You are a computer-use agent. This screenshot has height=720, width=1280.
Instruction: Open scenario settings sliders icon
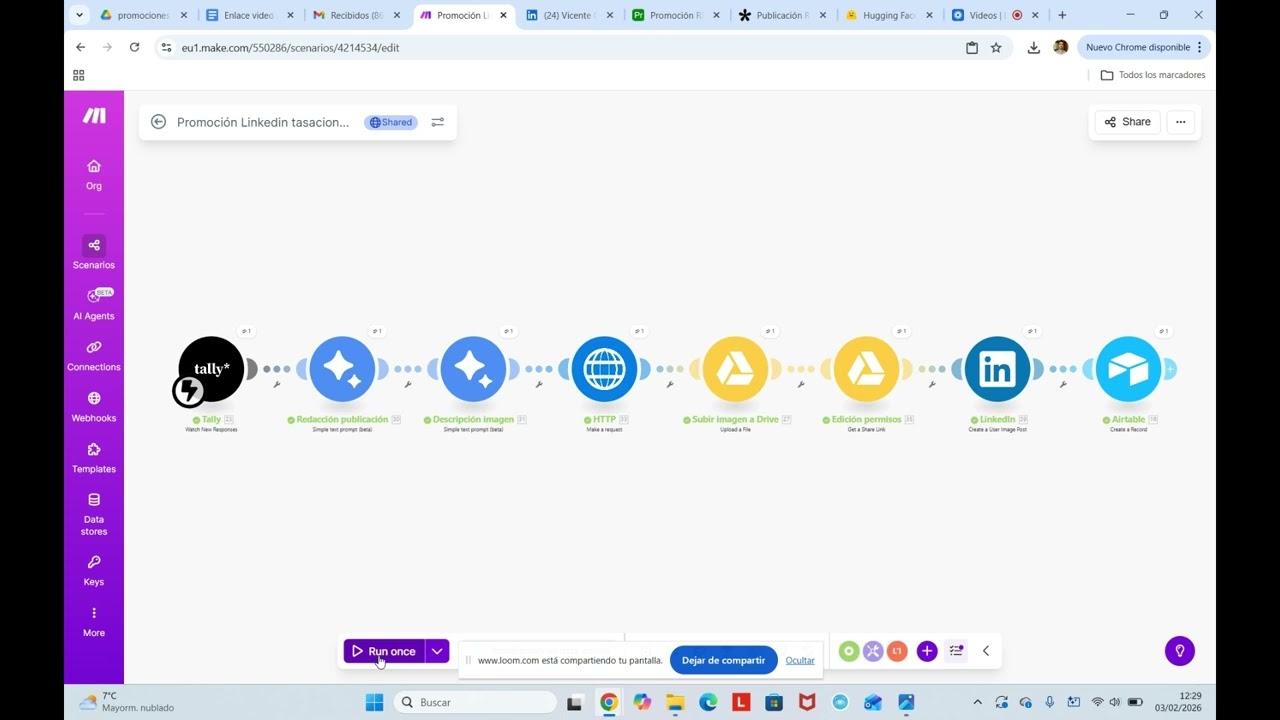coord(437,122)
